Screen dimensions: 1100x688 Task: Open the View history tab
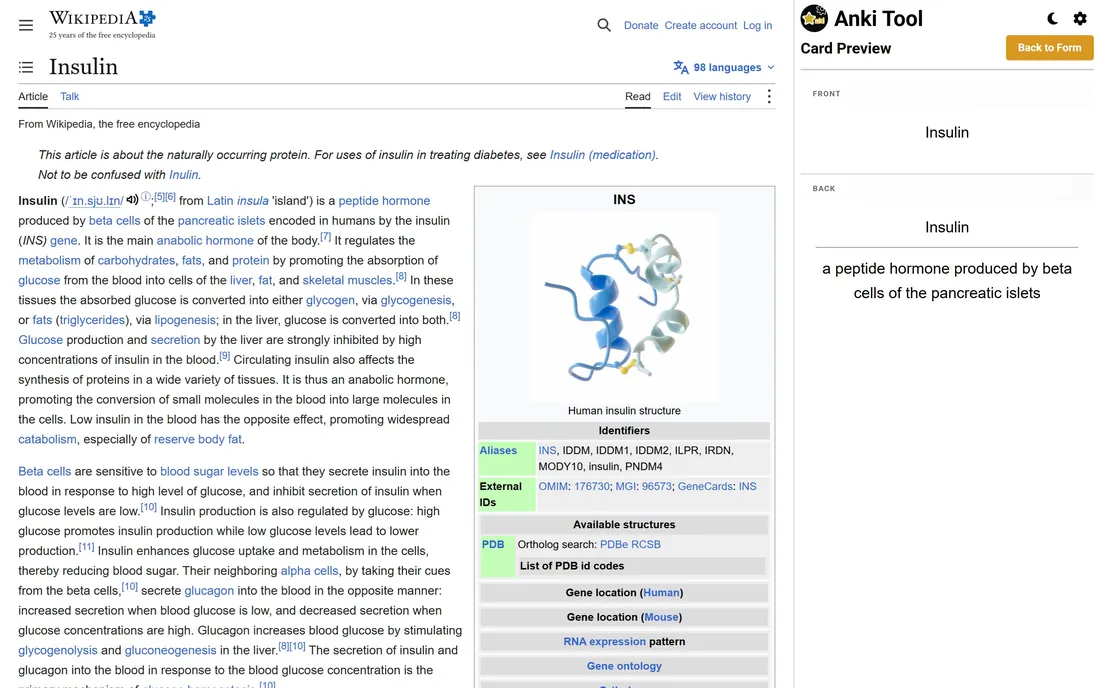click(722, 97)
